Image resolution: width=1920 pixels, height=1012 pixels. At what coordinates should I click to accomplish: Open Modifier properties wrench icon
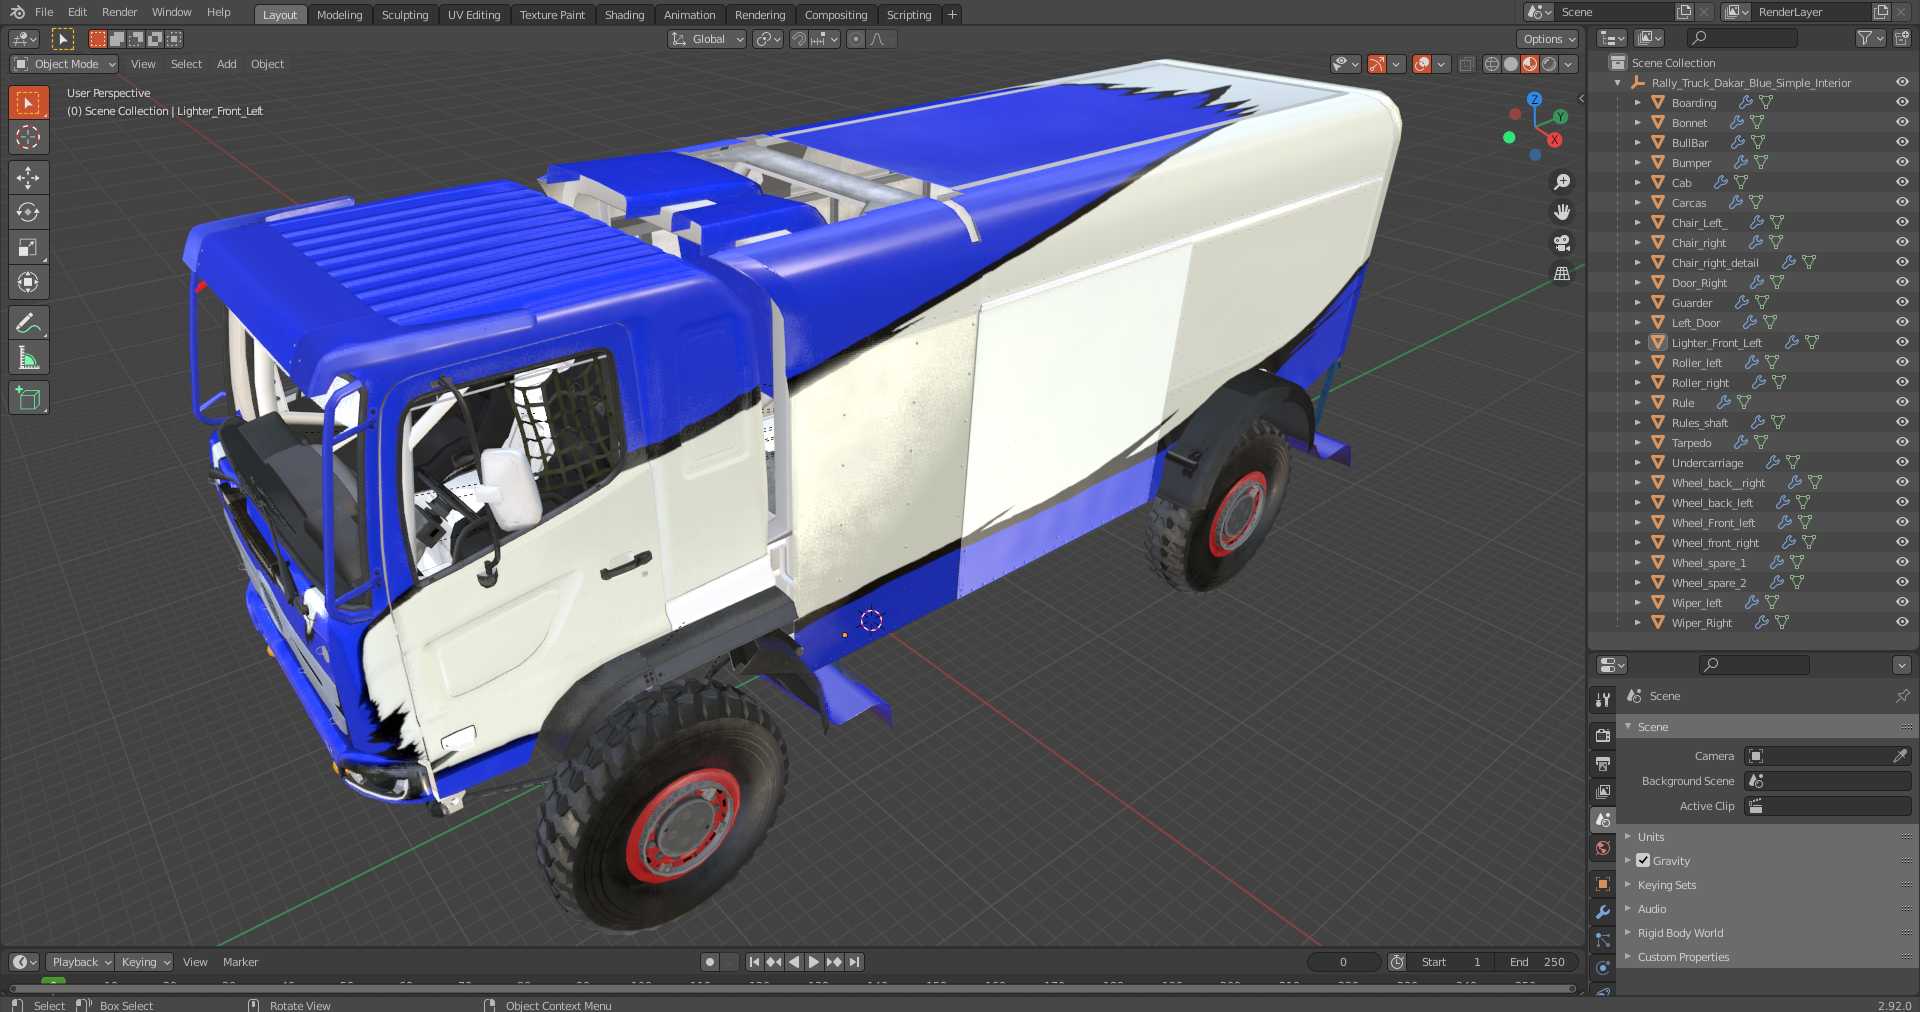(1602, 912)
